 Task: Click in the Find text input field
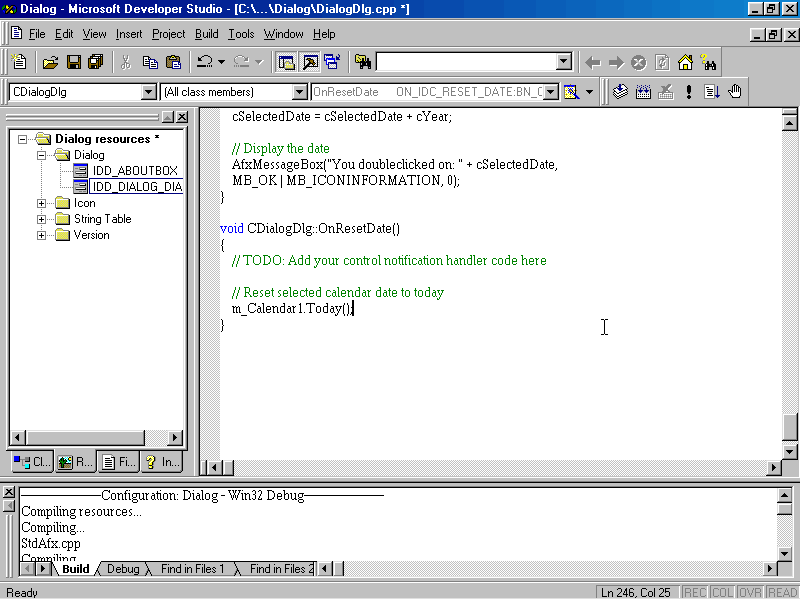pos(466,62)
